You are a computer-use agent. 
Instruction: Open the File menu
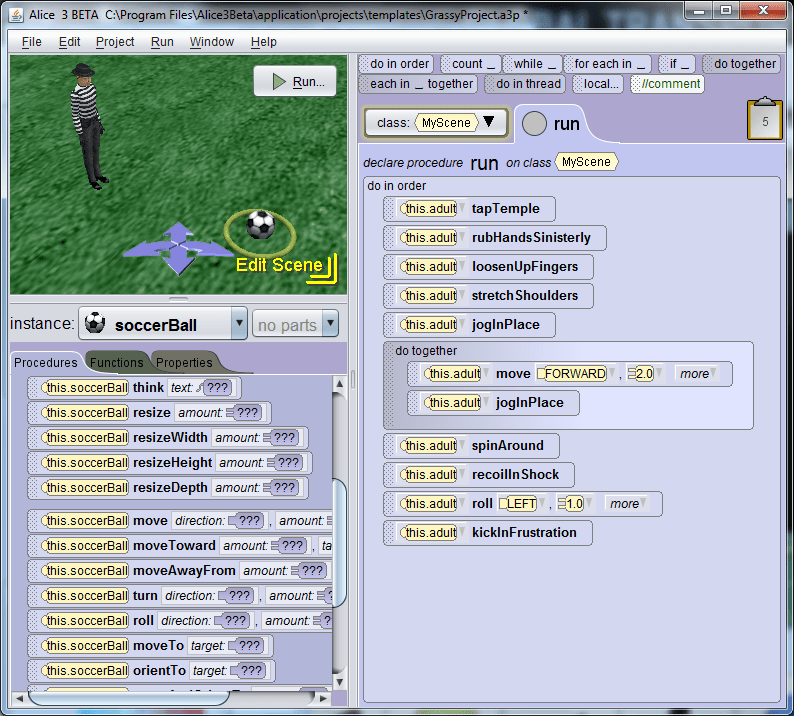[31, 42]
